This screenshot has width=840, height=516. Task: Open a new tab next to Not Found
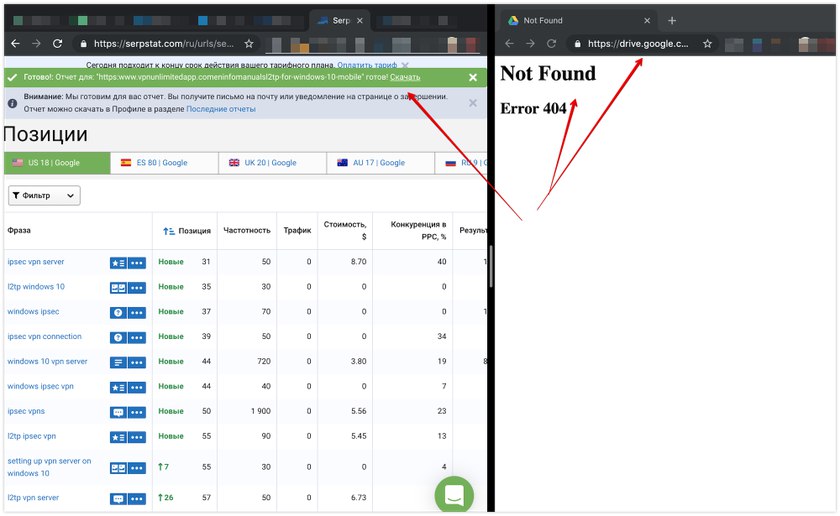[672, 20]
